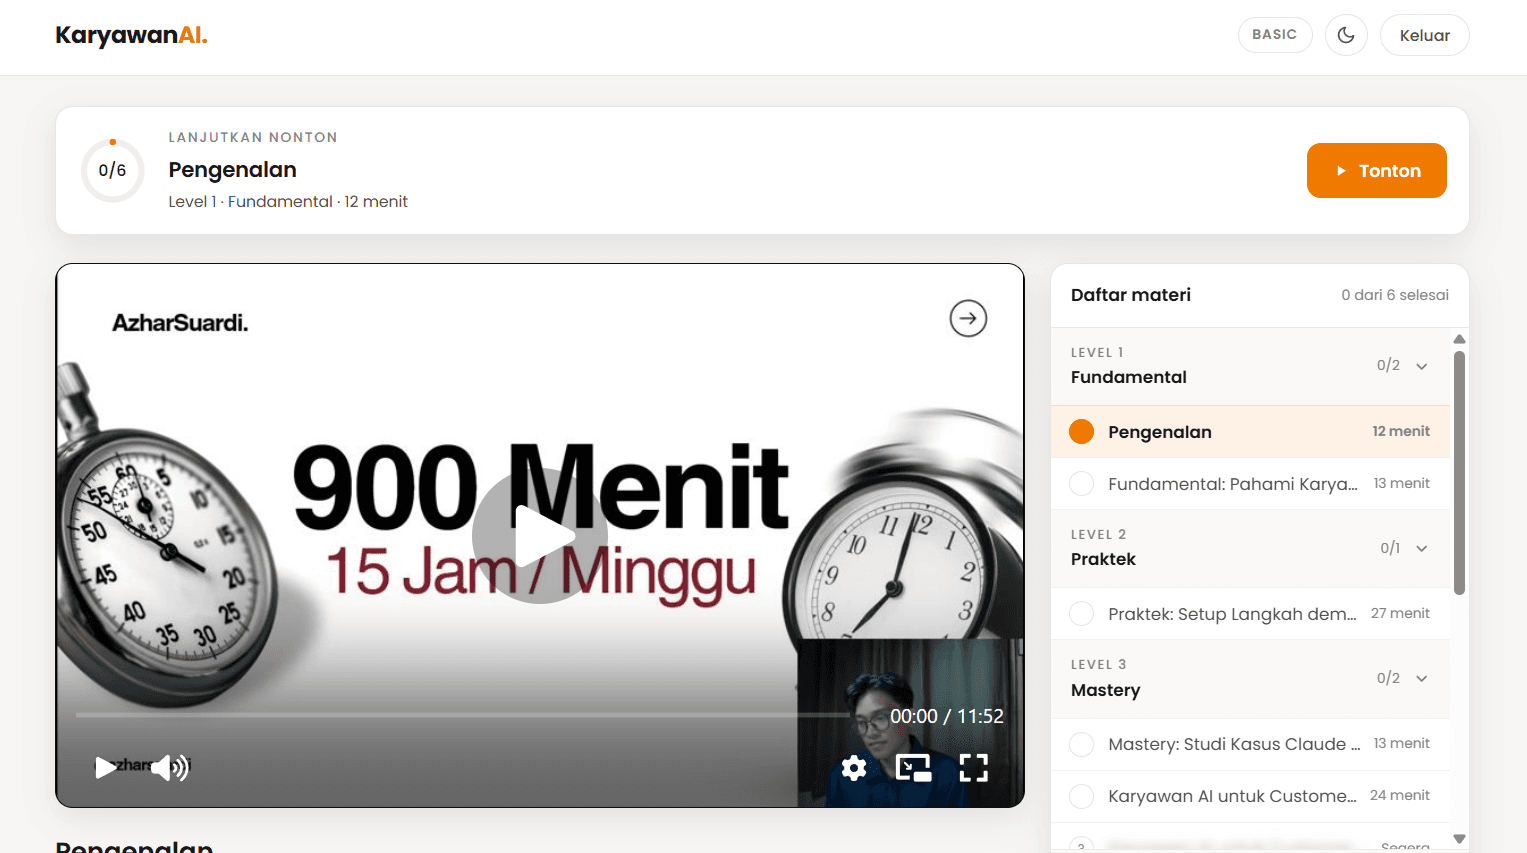Screen dimensions: 1527x853
Task: Click the Level 1 Fundamental heading
Action: pyautogui.click(x=1129, y=377)
